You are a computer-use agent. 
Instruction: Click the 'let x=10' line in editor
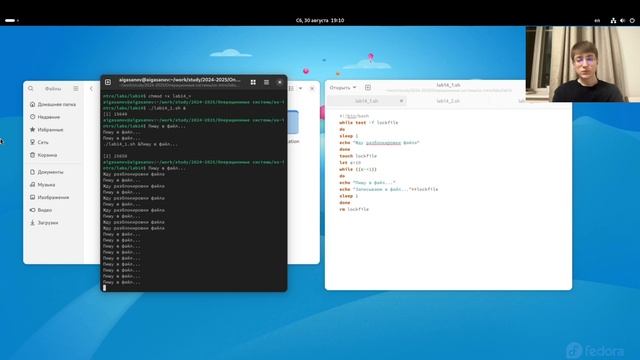pyautogui.click(x=350, y=162)
